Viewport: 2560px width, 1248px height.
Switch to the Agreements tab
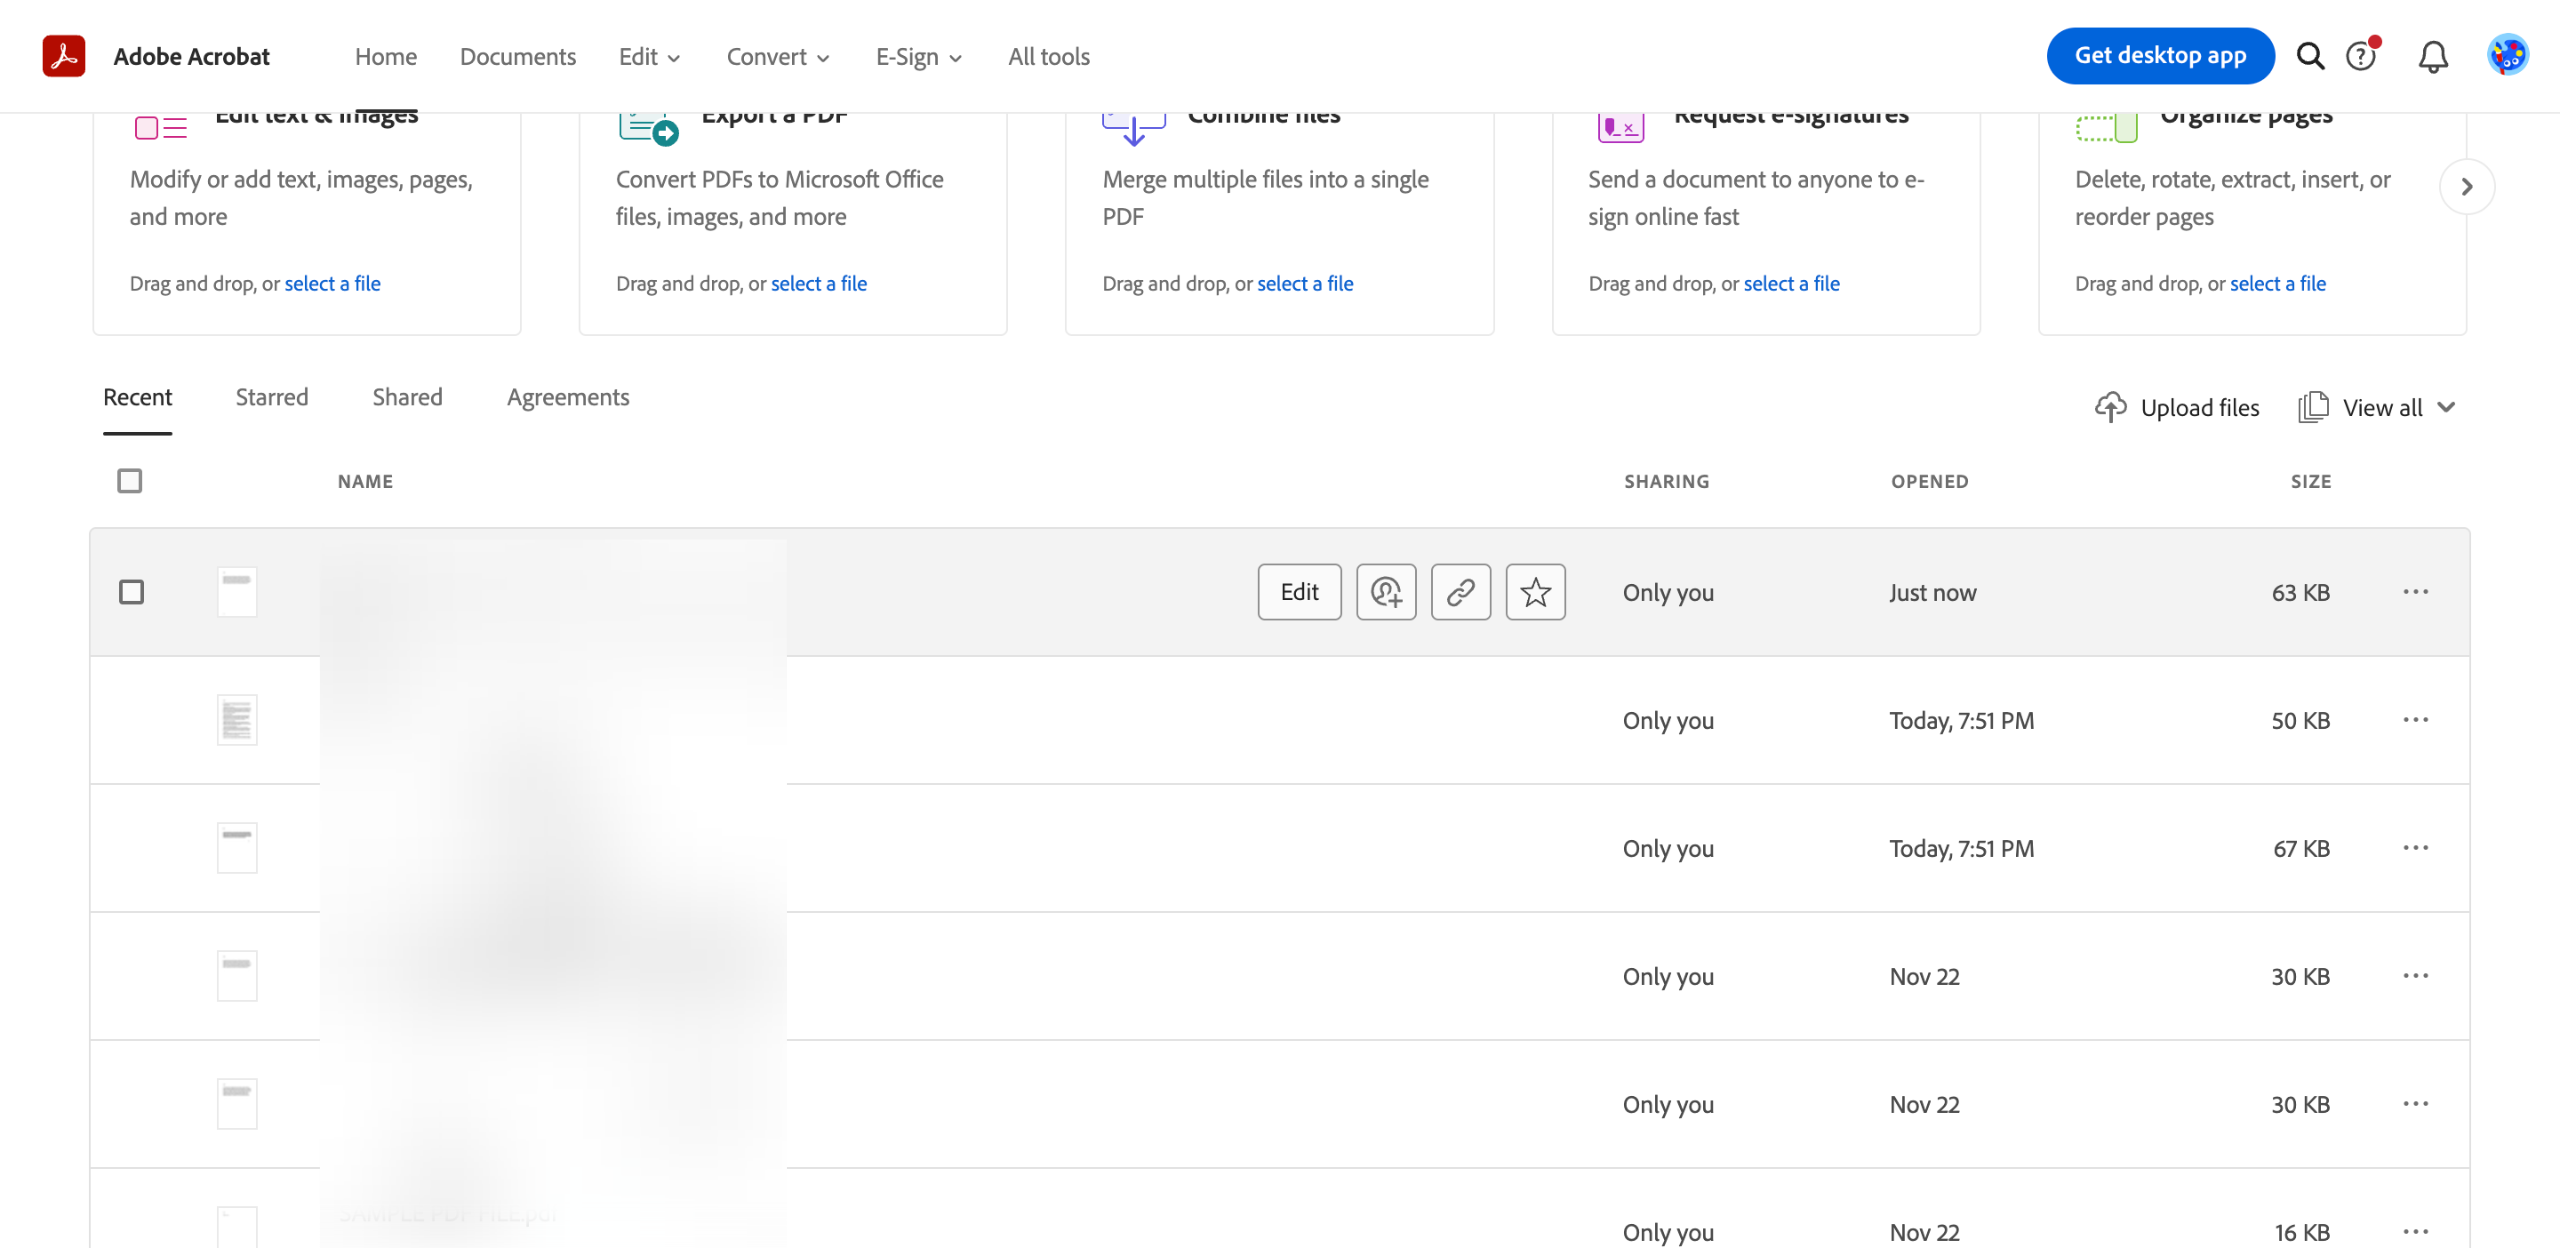click(568, 397)
